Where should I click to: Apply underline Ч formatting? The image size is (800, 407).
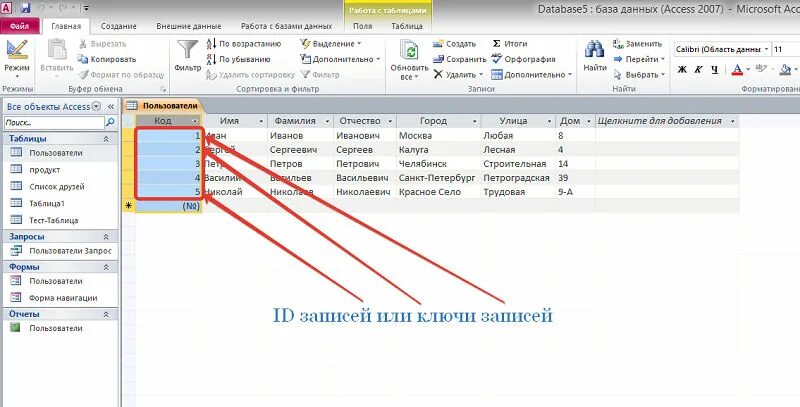[714, 69]
